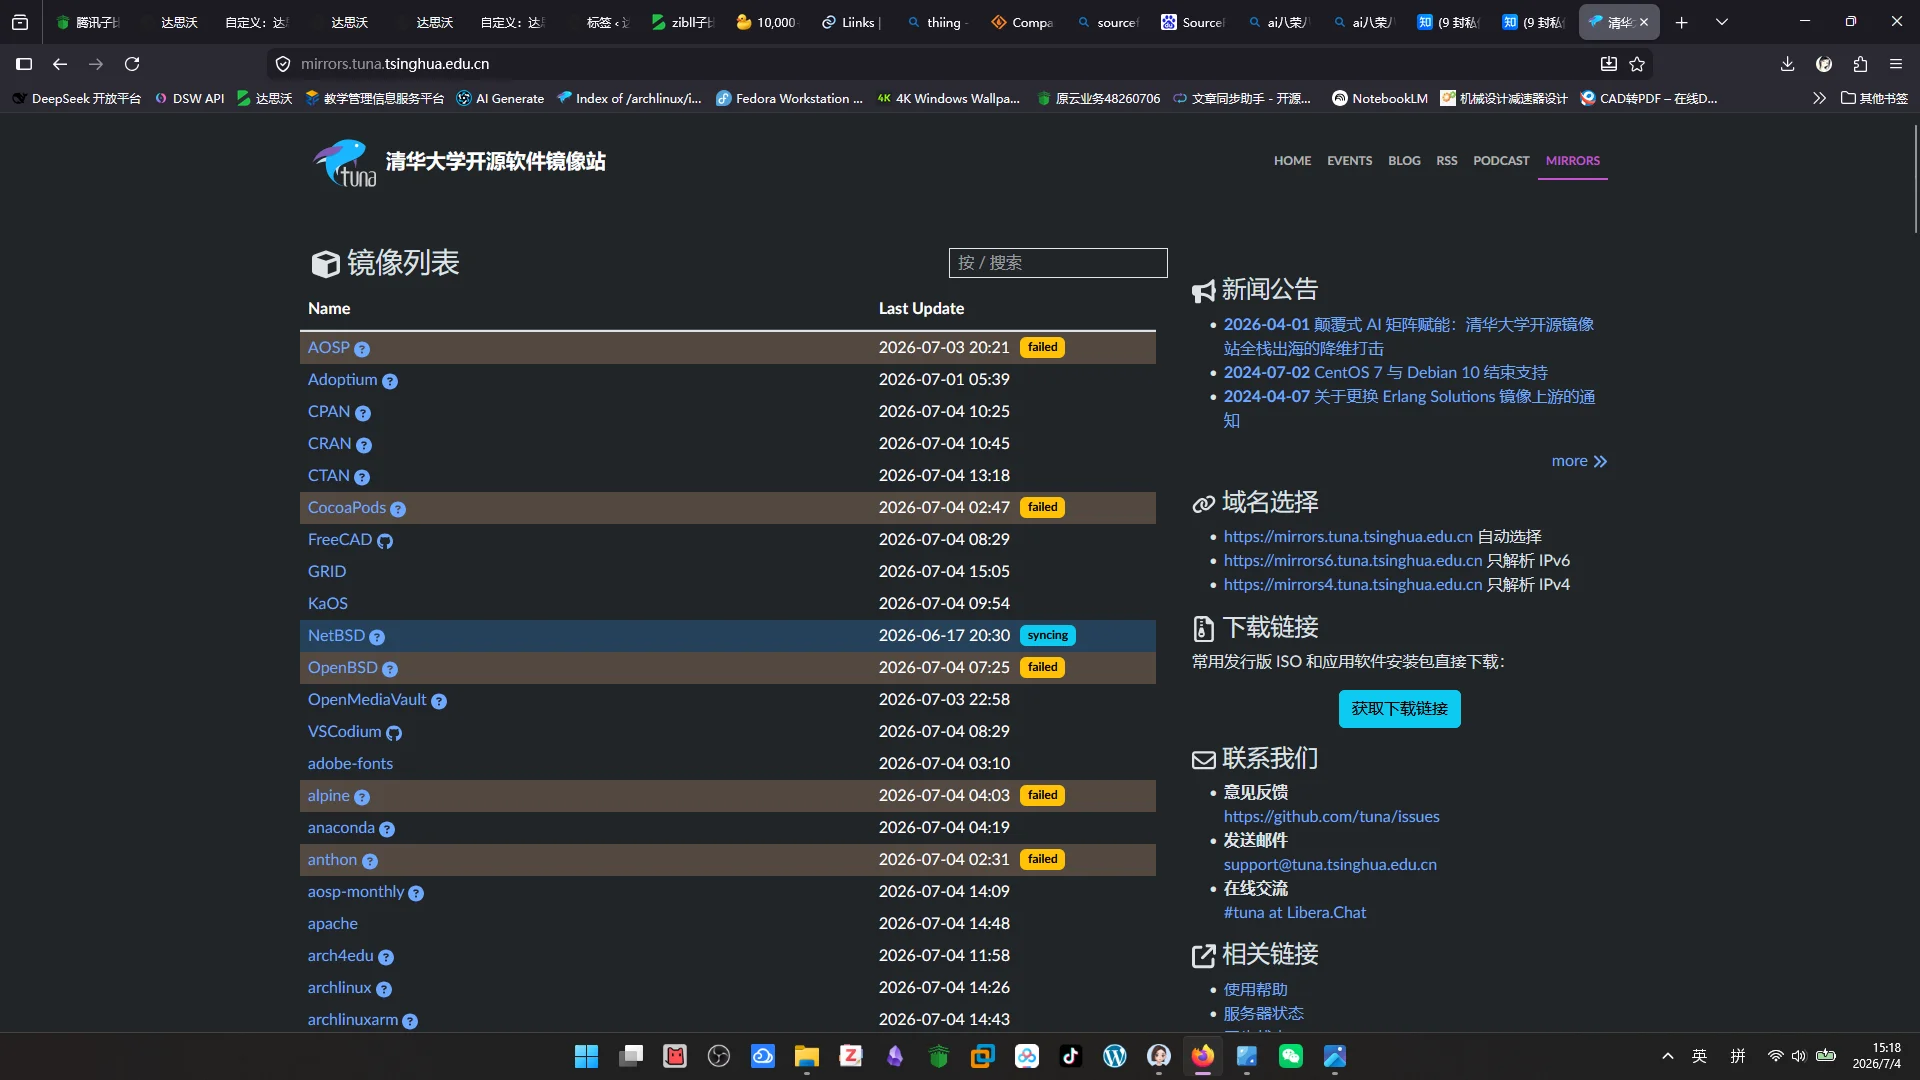Click CTAN help question icon

point(362,477)
